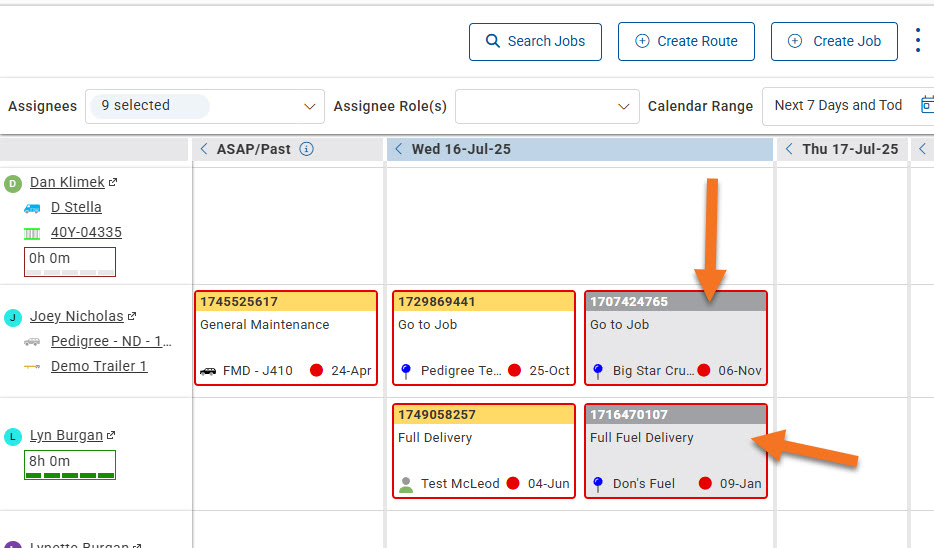Click red status dot beside 09-Jan
934x548 pixels.
tap(705, 483)
